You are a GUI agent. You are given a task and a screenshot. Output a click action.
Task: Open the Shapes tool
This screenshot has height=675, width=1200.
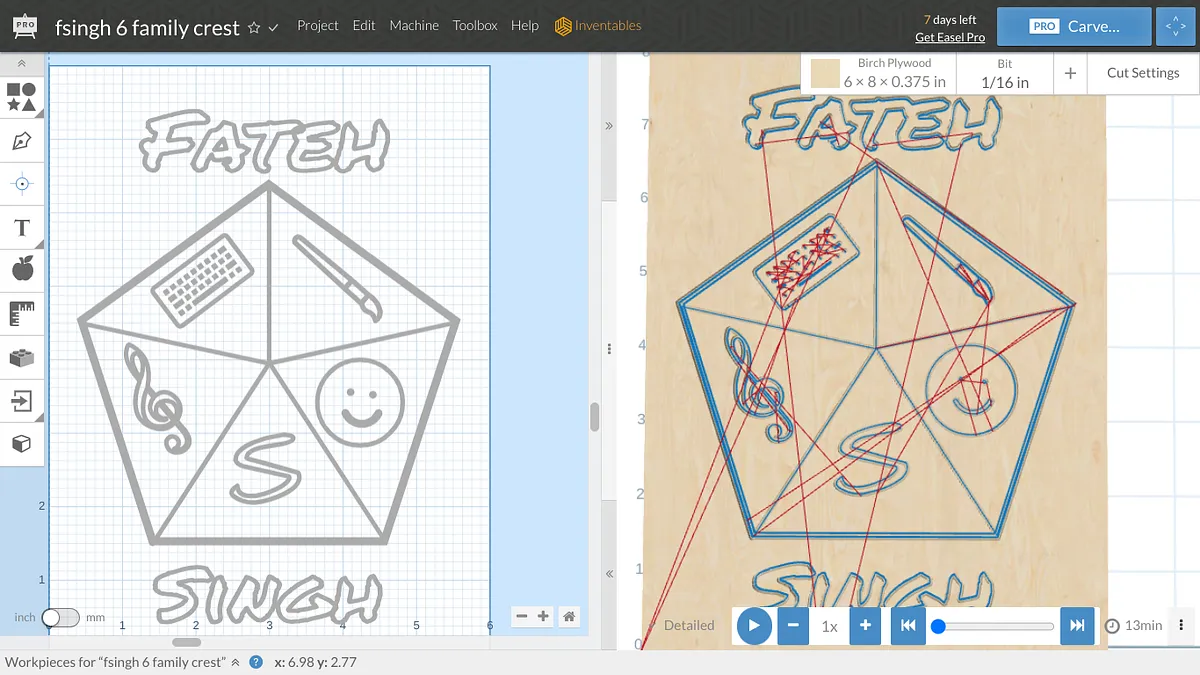(21, 97)
